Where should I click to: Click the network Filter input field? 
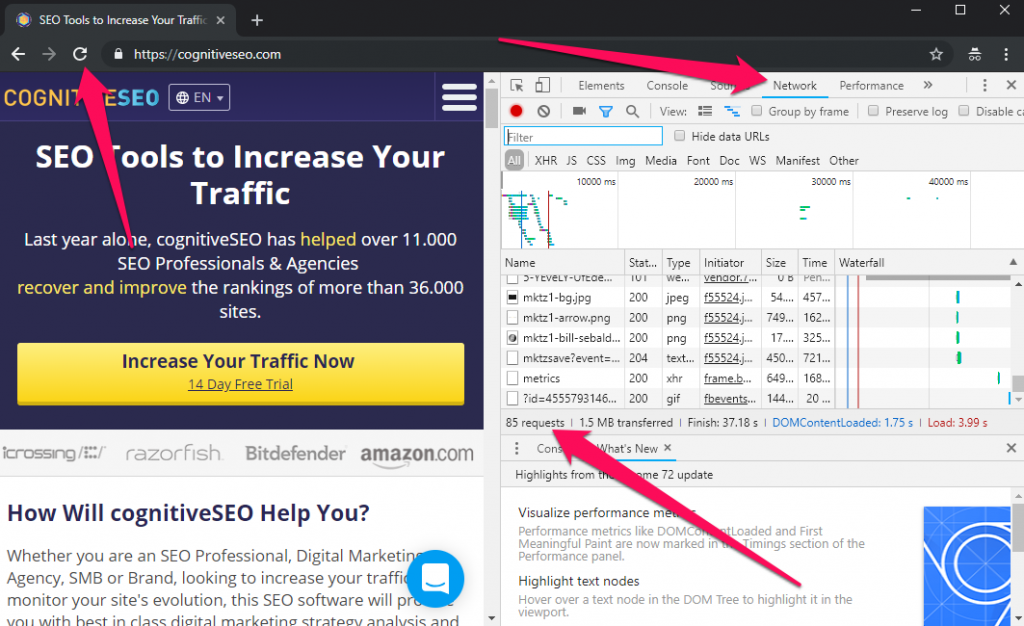click(583, 136)
